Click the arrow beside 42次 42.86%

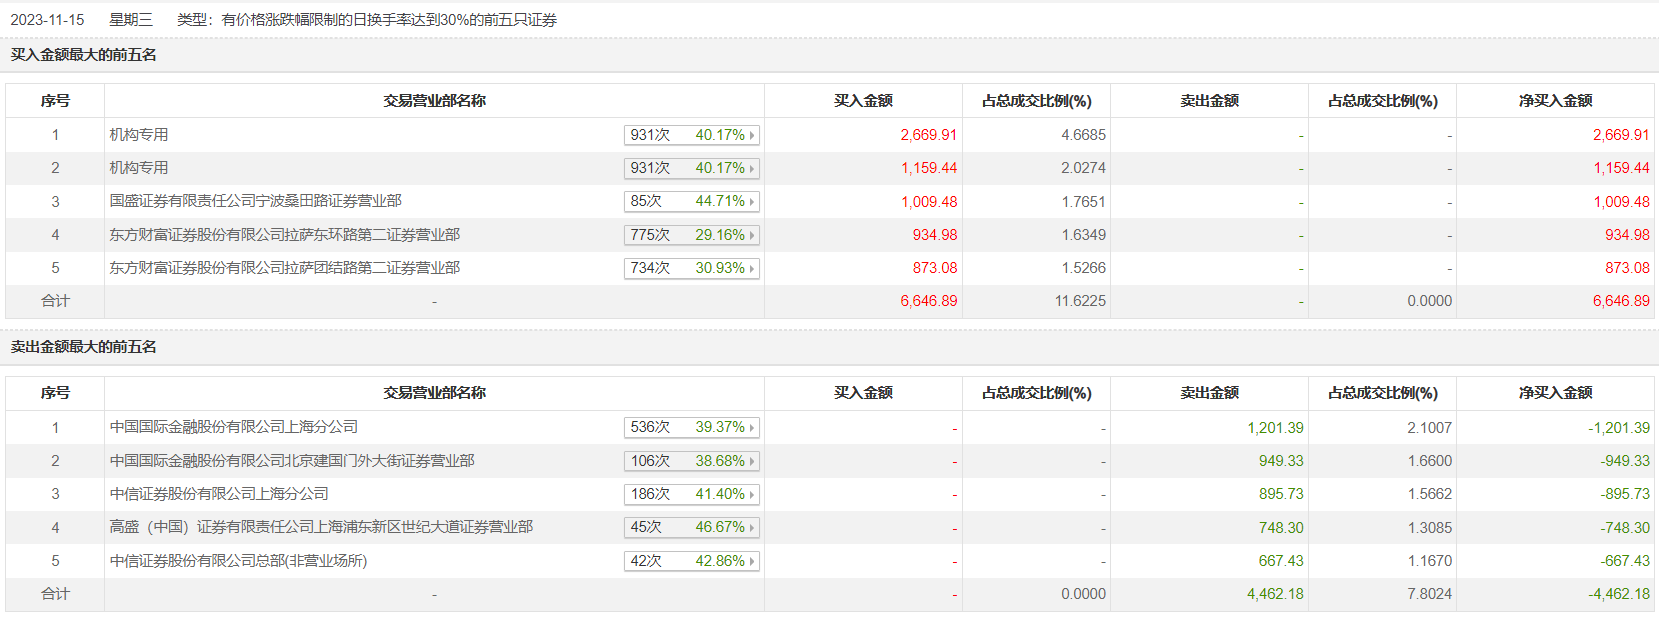click(752, 561)
